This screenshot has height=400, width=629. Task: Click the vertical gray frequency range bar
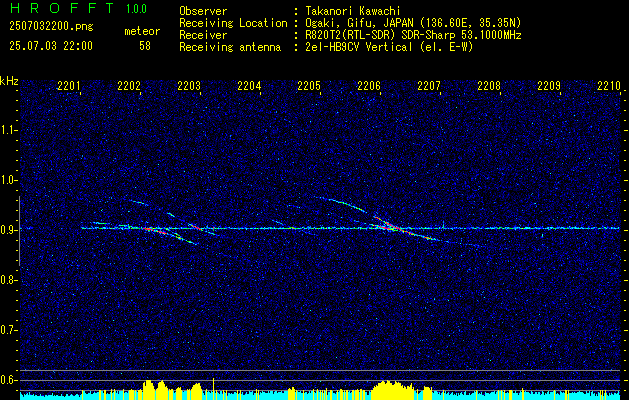(19, 231)
